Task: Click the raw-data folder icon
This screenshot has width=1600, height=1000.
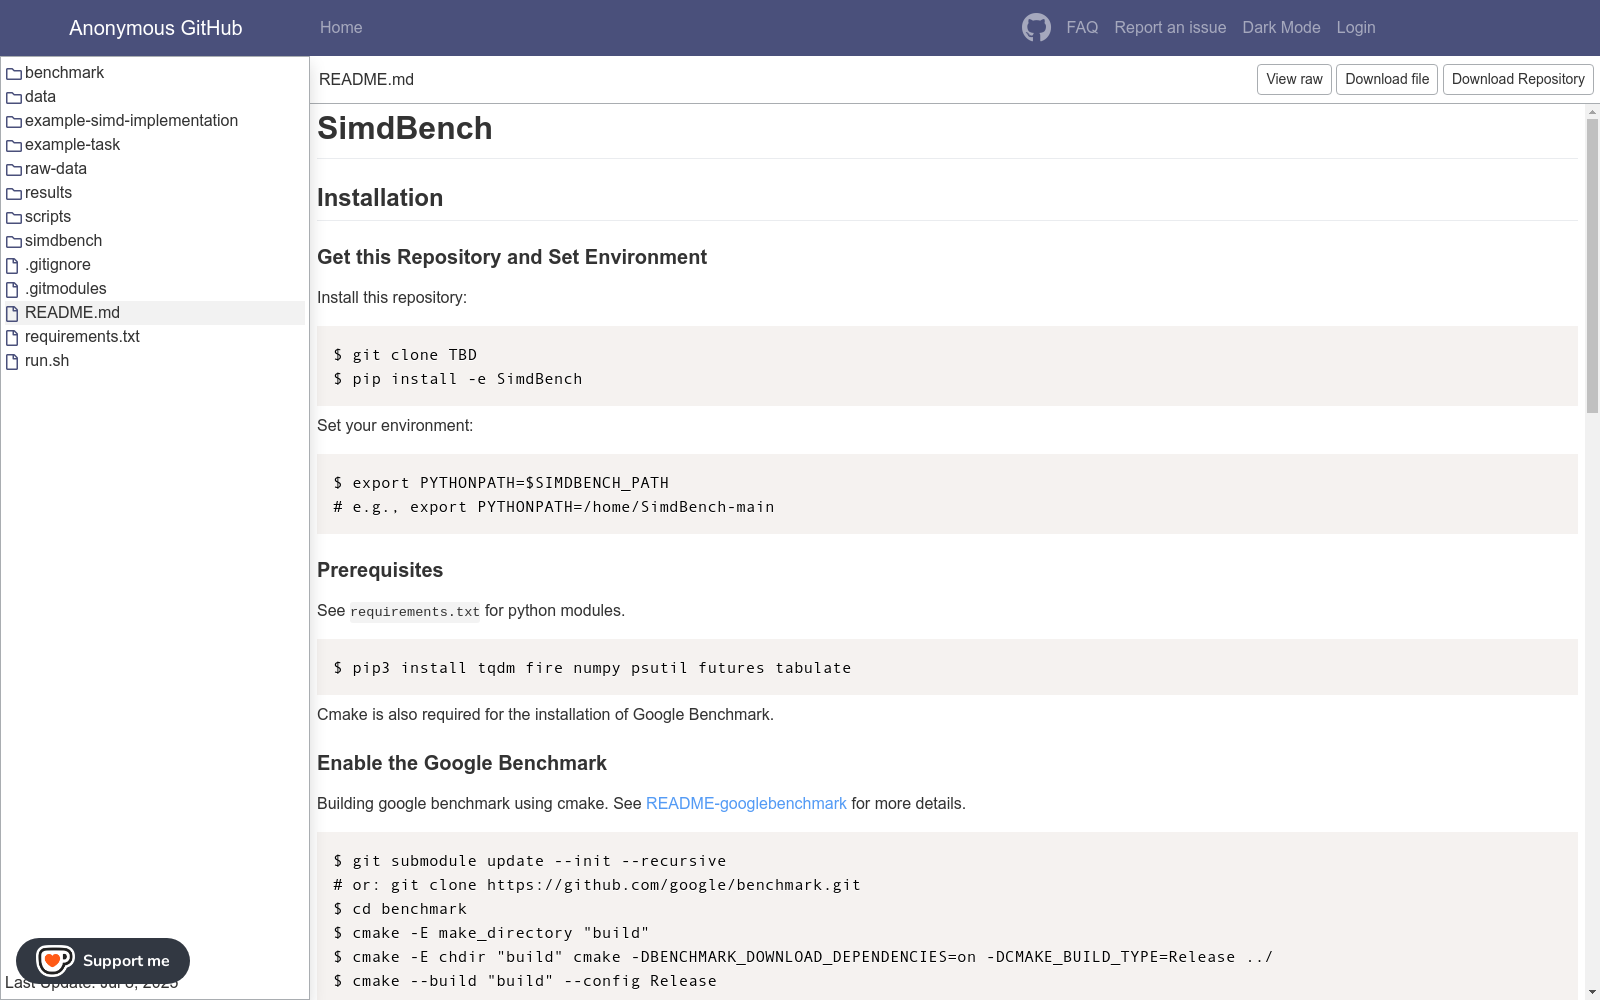Action: click(x=14, y=170)
